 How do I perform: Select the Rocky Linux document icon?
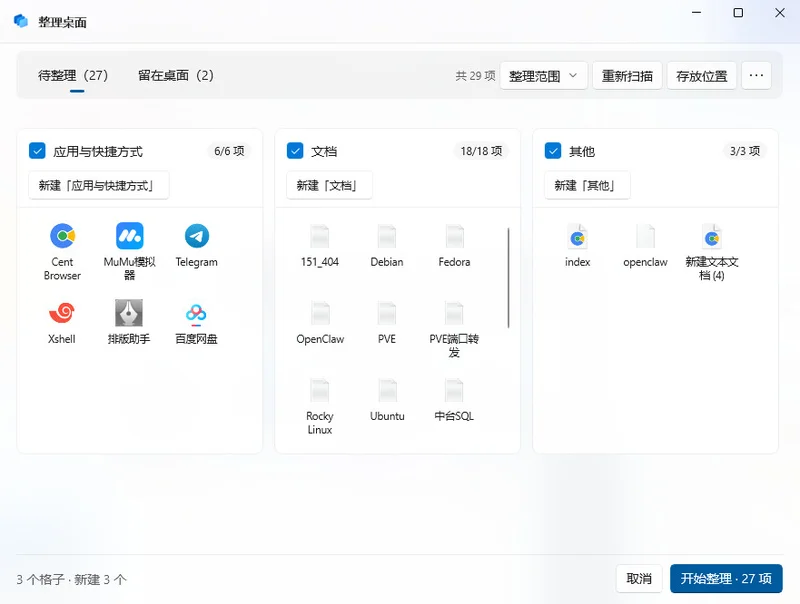[320, 390]
